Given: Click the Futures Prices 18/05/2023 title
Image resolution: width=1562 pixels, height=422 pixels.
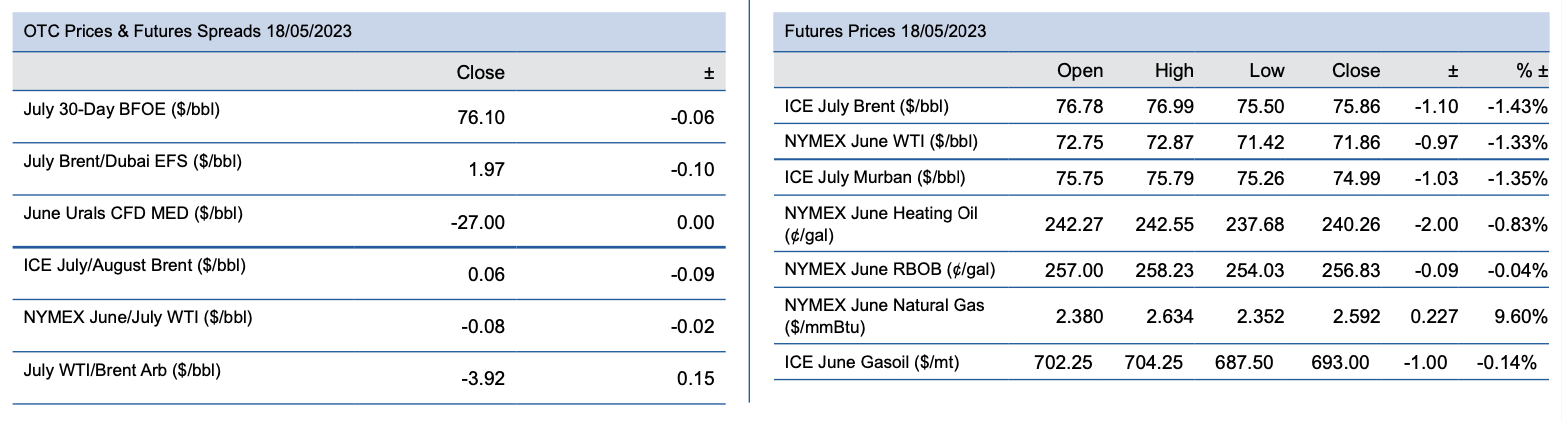Looking at the screenshot, I should pos(885,31).
